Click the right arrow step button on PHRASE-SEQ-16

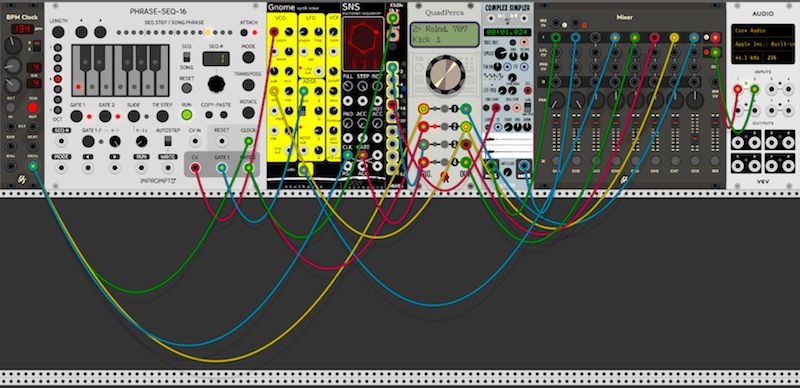click(101, 32)
